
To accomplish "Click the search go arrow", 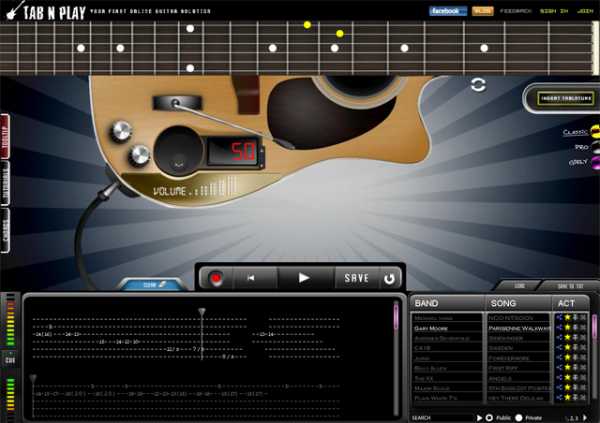I will coord(479,418).
